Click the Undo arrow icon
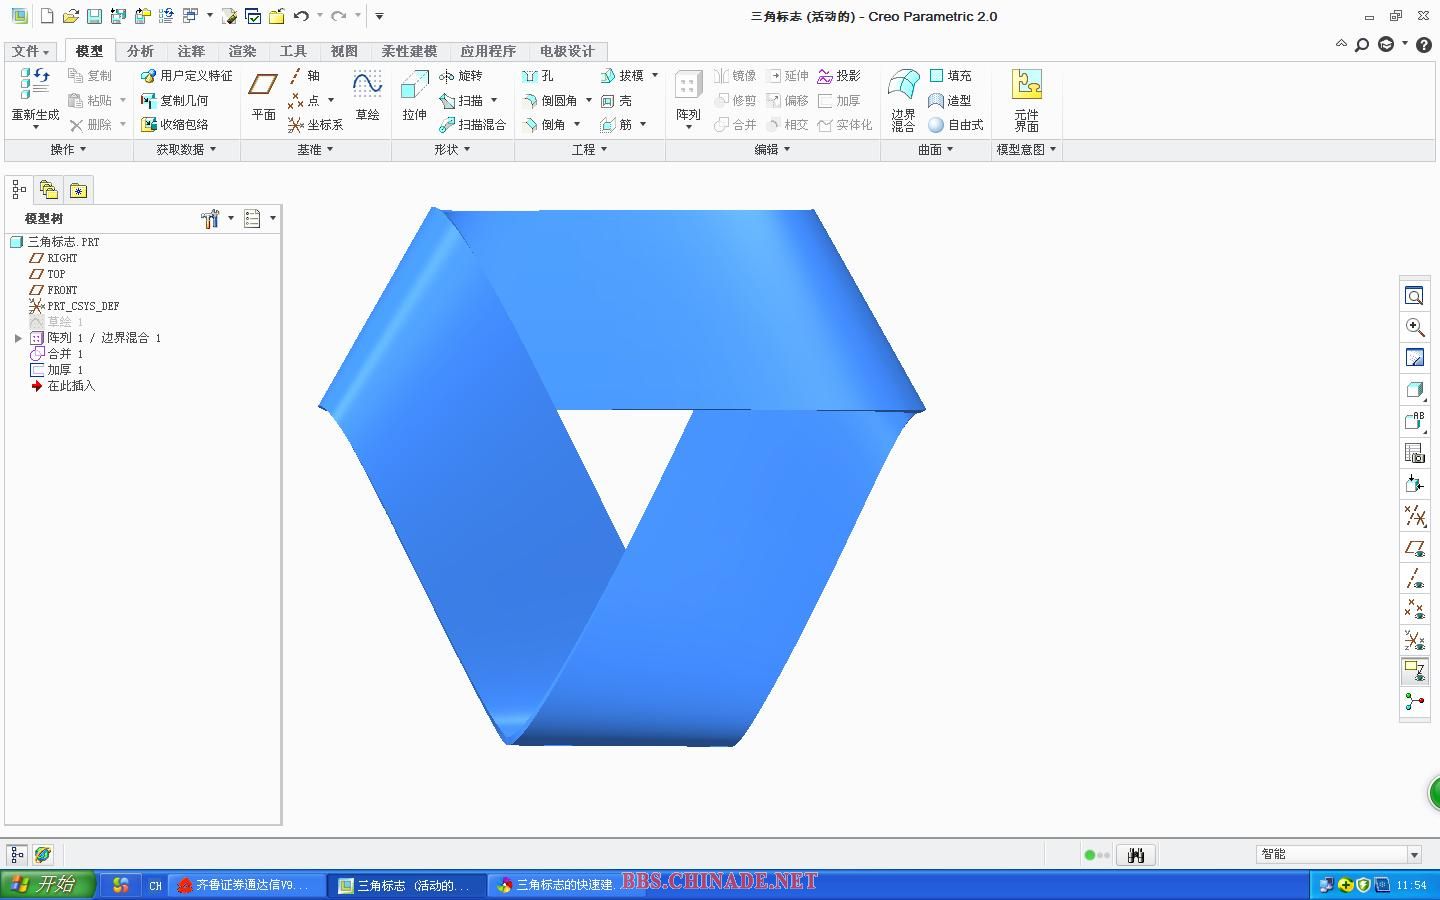 pyautogui.click(x=301, y=16)
